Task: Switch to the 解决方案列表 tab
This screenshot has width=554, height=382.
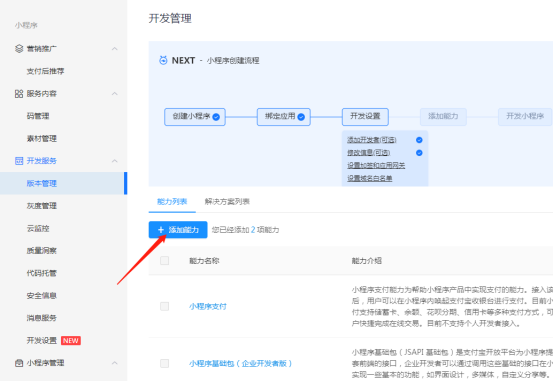Action: pos(227,202)
